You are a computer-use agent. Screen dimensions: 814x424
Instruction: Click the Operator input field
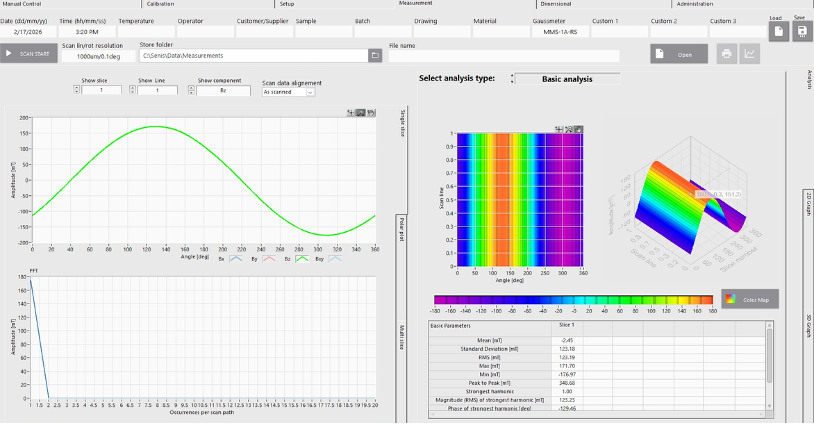(205, 32)
